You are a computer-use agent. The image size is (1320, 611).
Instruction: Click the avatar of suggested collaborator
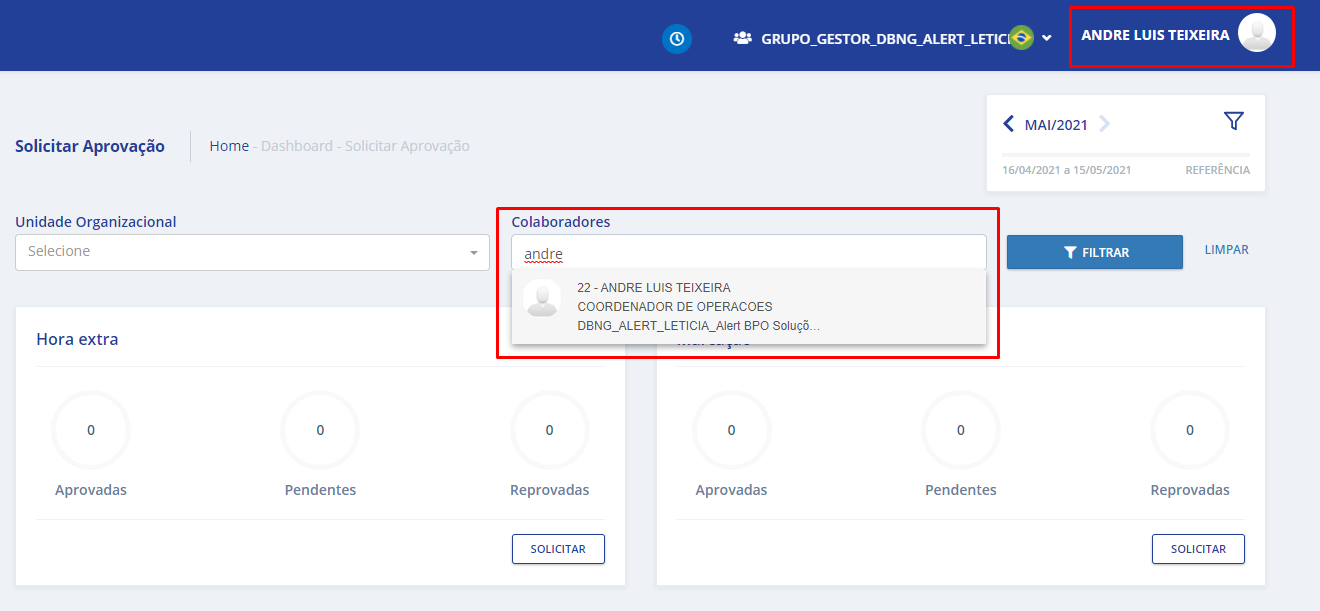pos(542,299)
